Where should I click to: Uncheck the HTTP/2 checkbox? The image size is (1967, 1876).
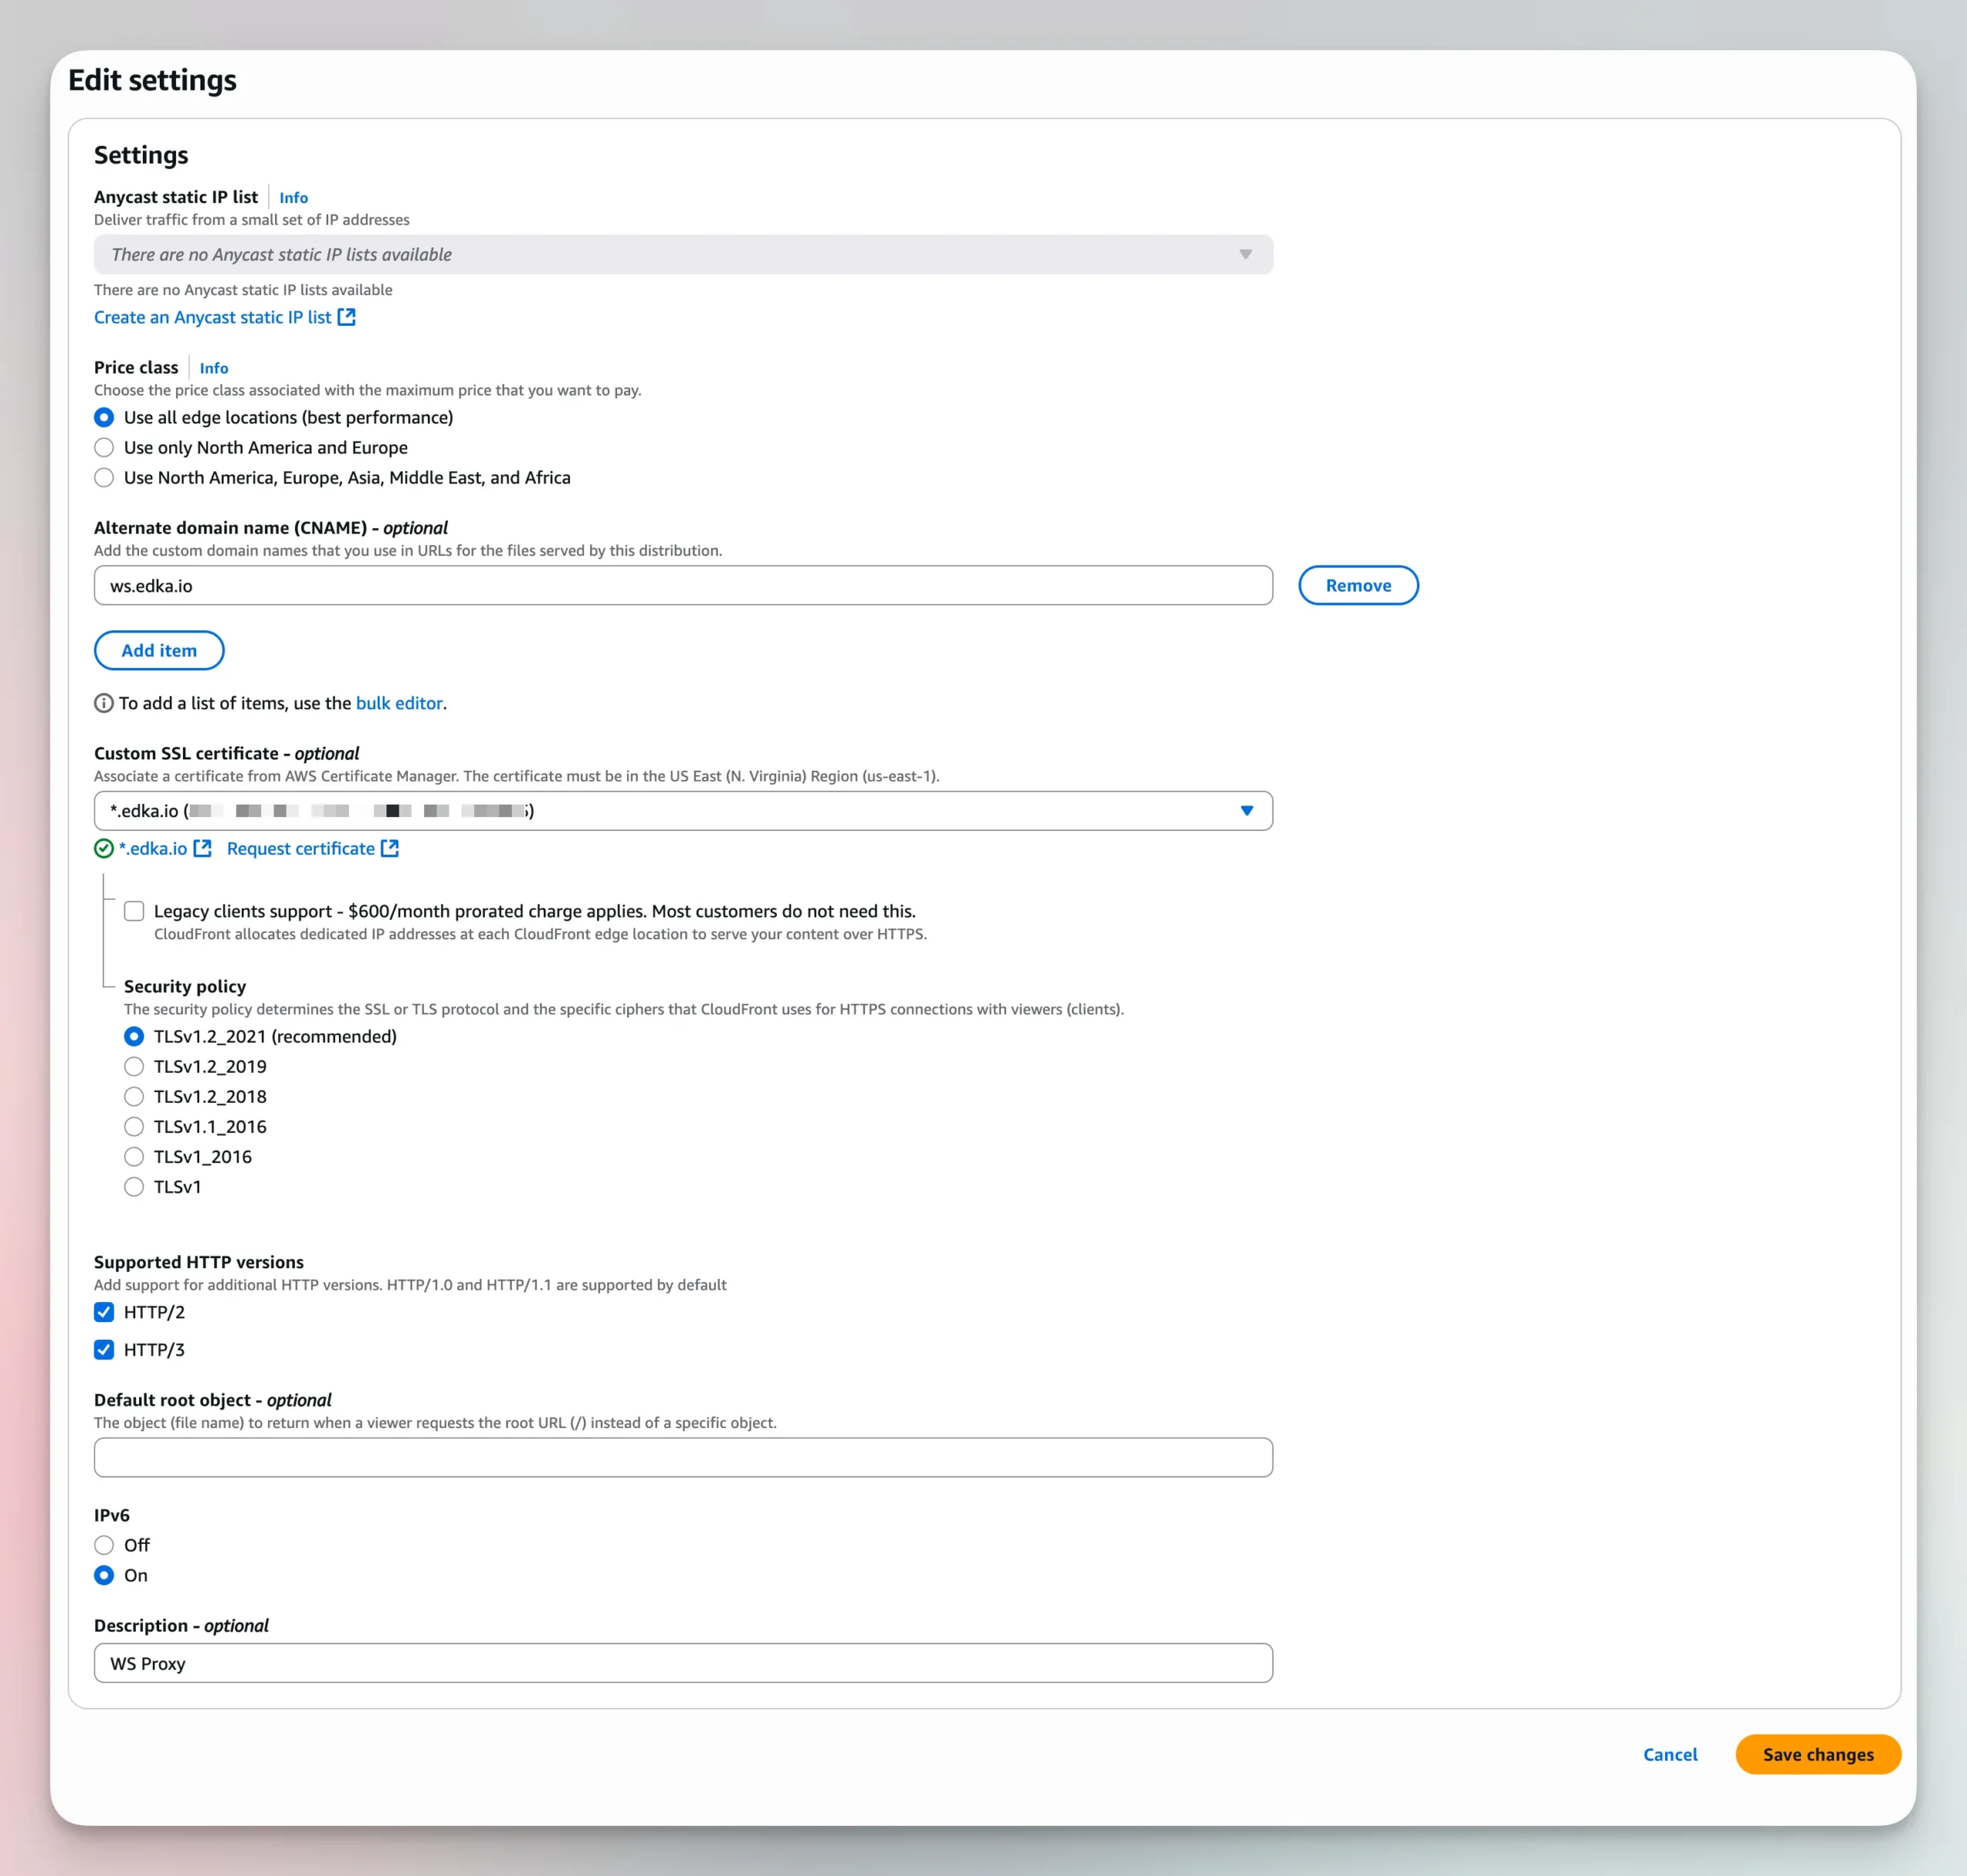click(x=104, y=1312)
